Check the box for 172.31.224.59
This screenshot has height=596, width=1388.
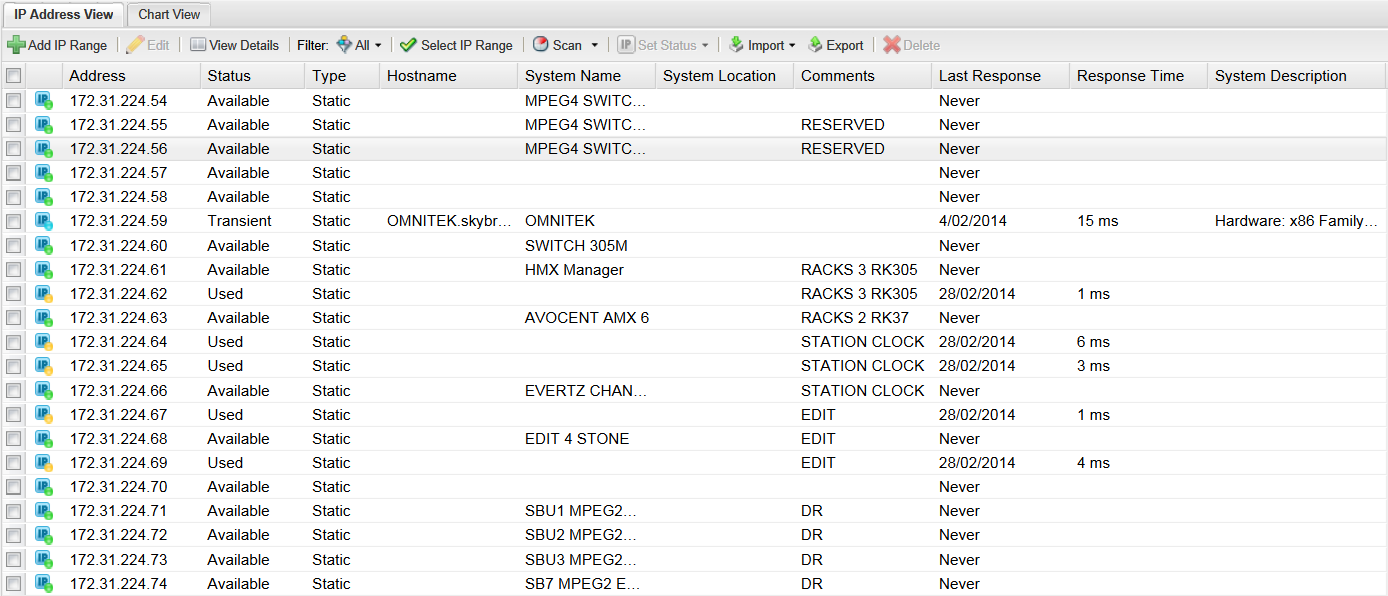13,221
